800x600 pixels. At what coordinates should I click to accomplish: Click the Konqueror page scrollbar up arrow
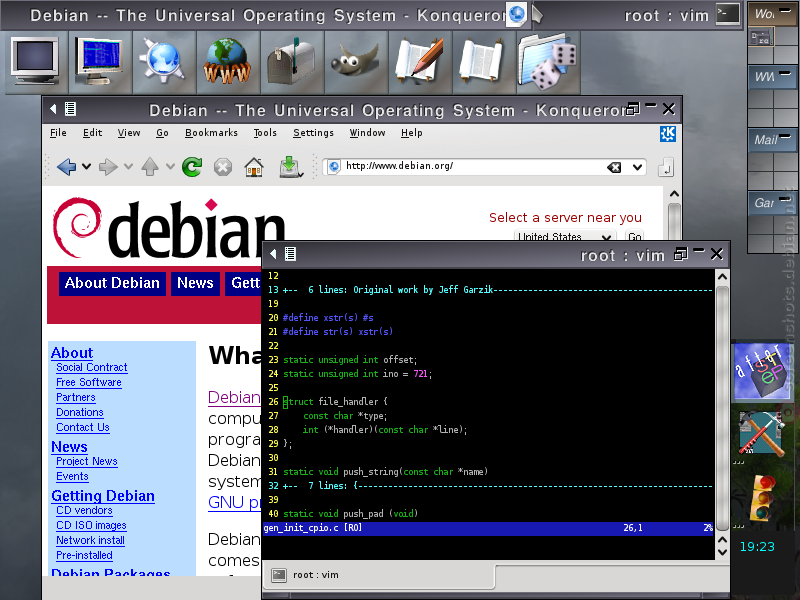[674, 194]
